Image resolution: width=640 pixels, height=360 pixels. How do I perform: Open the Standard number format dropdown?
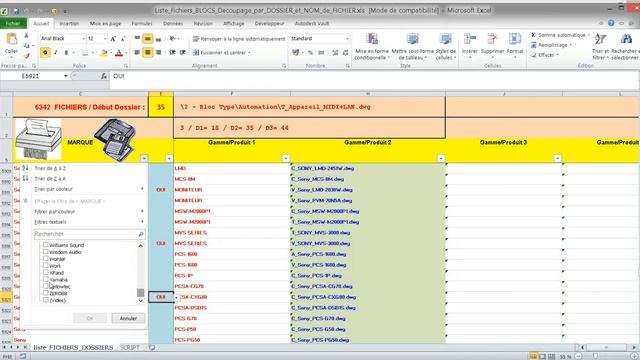pyautogui.click(x=347, y=38)
